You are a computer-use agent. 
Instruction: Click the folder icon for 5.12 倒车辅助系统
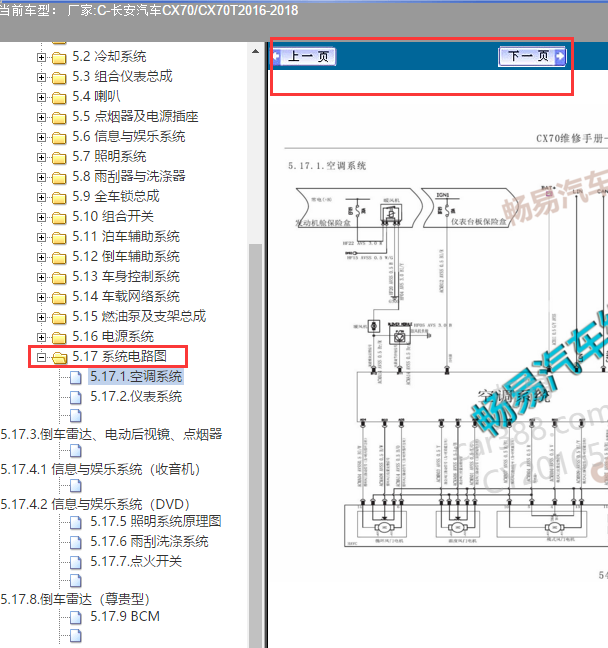pos(59,257)
